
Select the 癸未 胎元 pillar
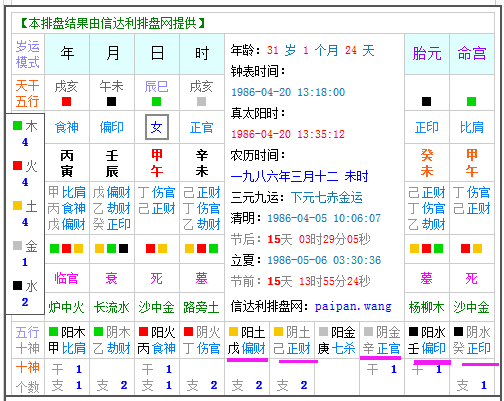click(427, 163)
